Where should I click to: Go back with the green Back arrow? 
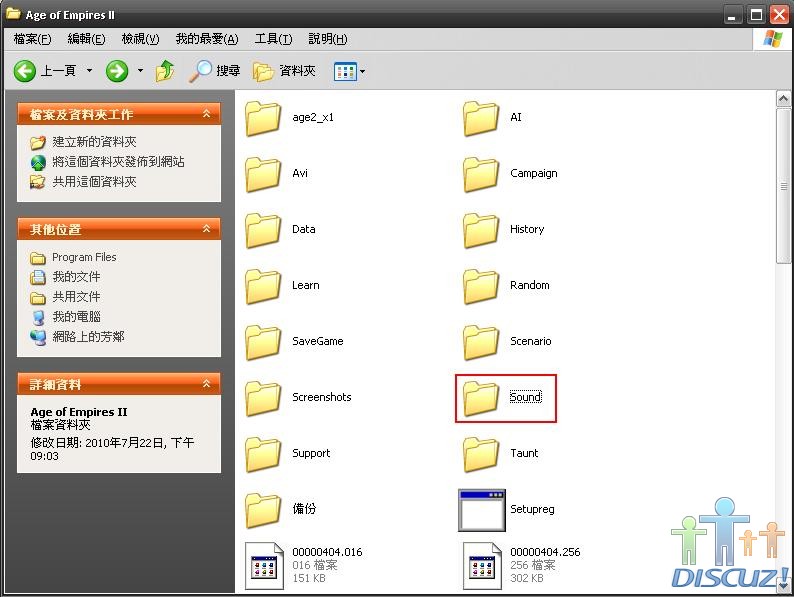click(24, 71)
